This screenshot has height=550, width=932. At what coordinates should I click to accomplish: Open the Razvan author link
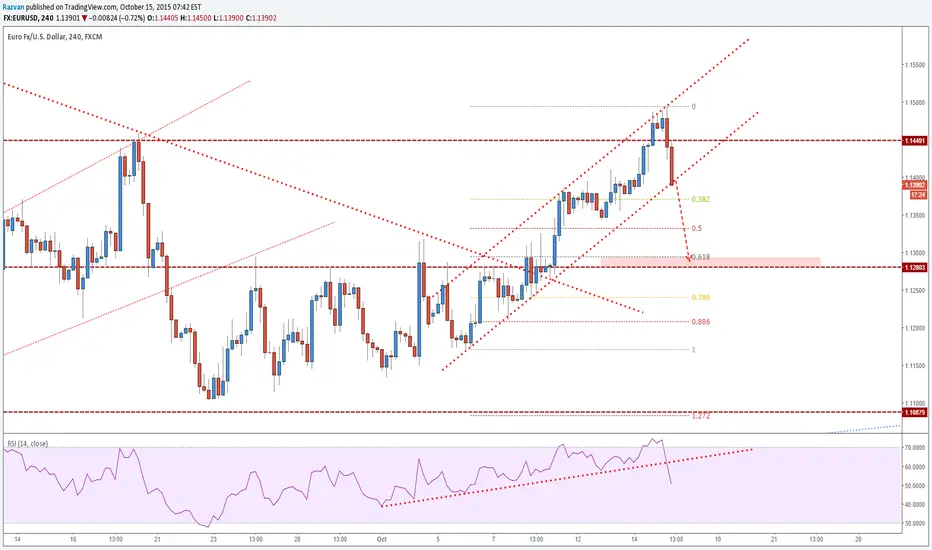[x=14, y=7]
